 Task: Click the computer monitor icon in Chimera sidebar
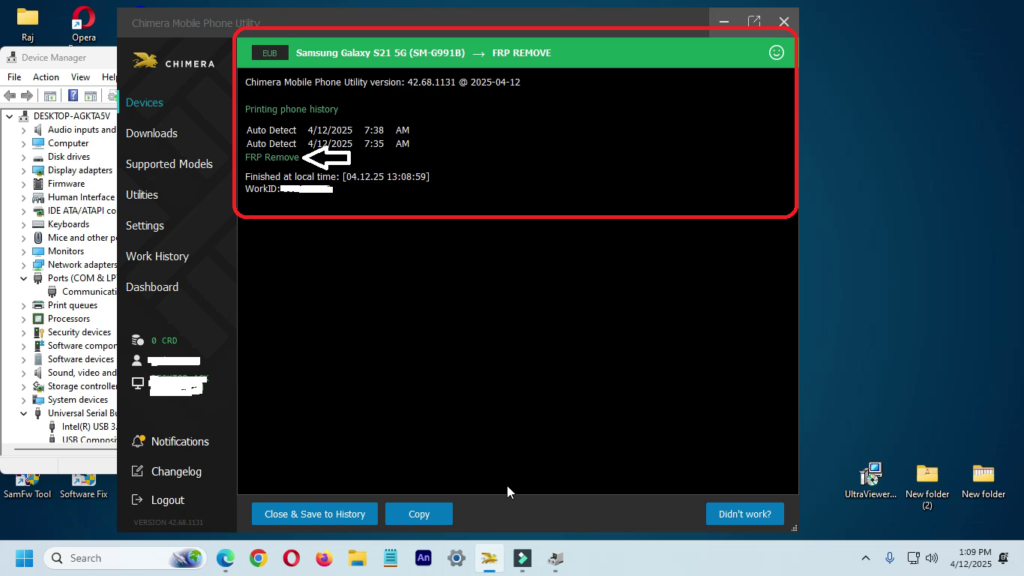(x=137, y=383)
